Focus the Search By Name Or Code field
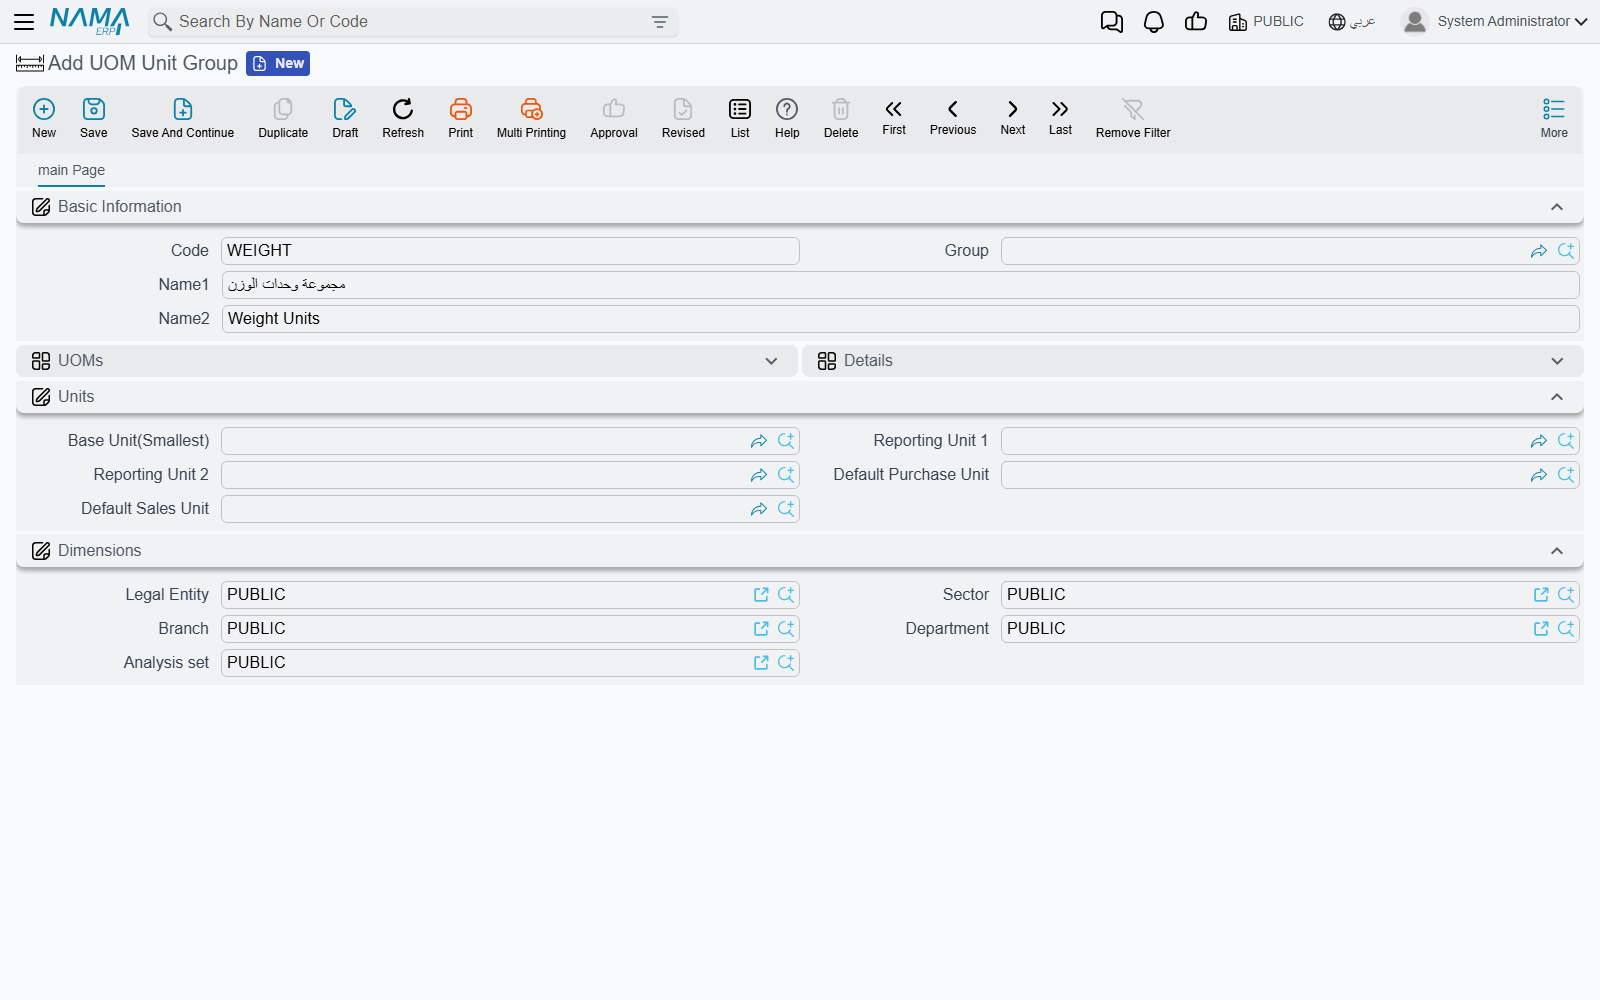 click(x=410, y=22)
